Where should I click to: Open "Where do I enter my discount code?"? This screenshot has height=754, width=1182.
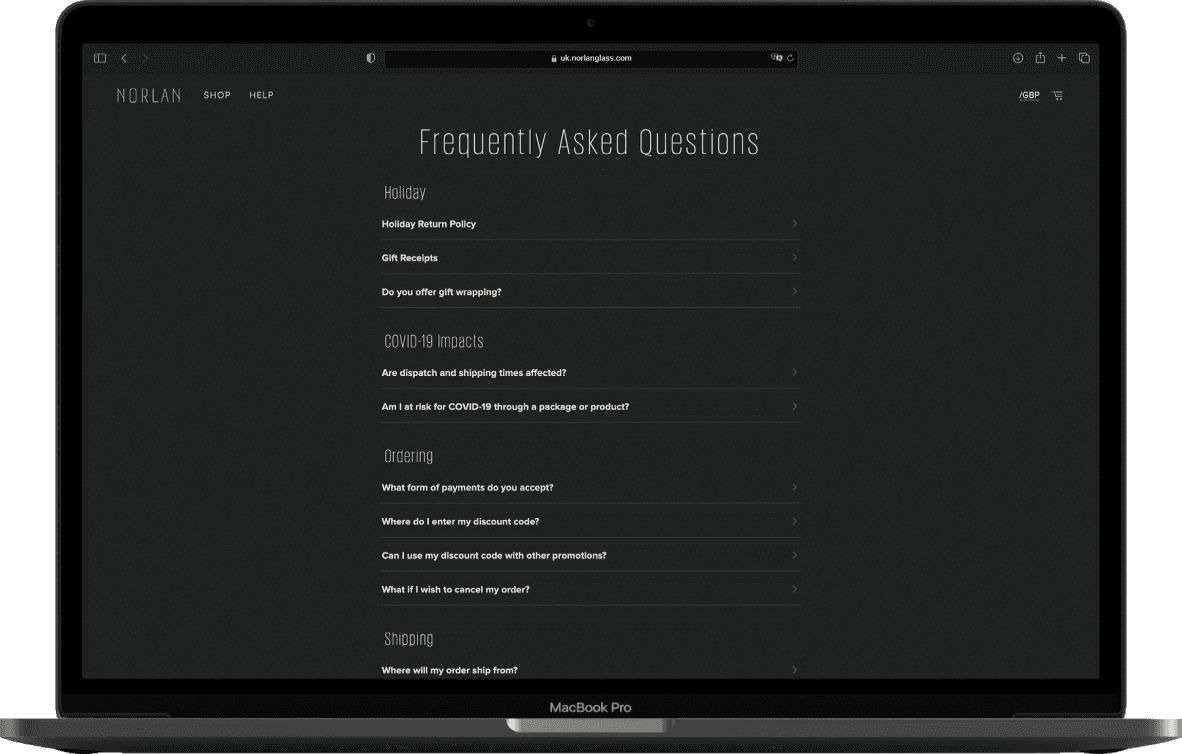pyautogui.click(x=590, y=521)
